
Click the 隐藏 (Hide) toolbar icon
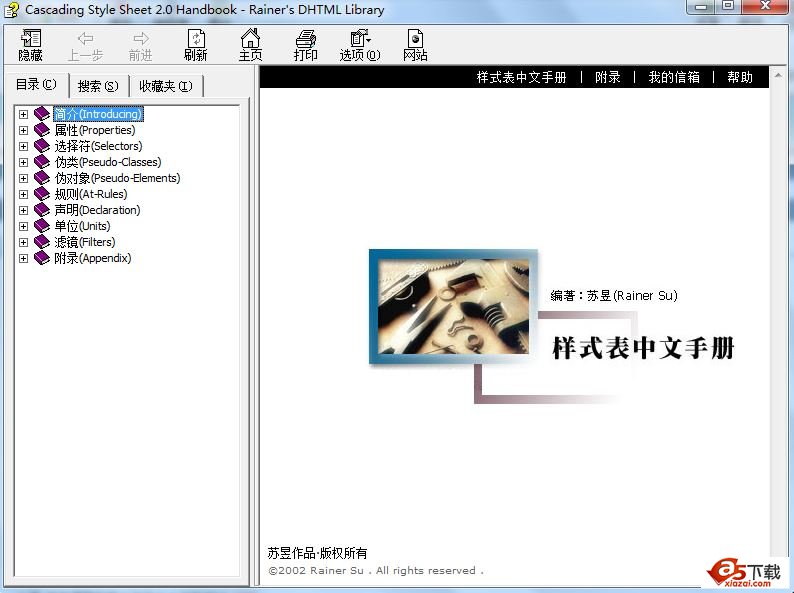click(30, 45)
